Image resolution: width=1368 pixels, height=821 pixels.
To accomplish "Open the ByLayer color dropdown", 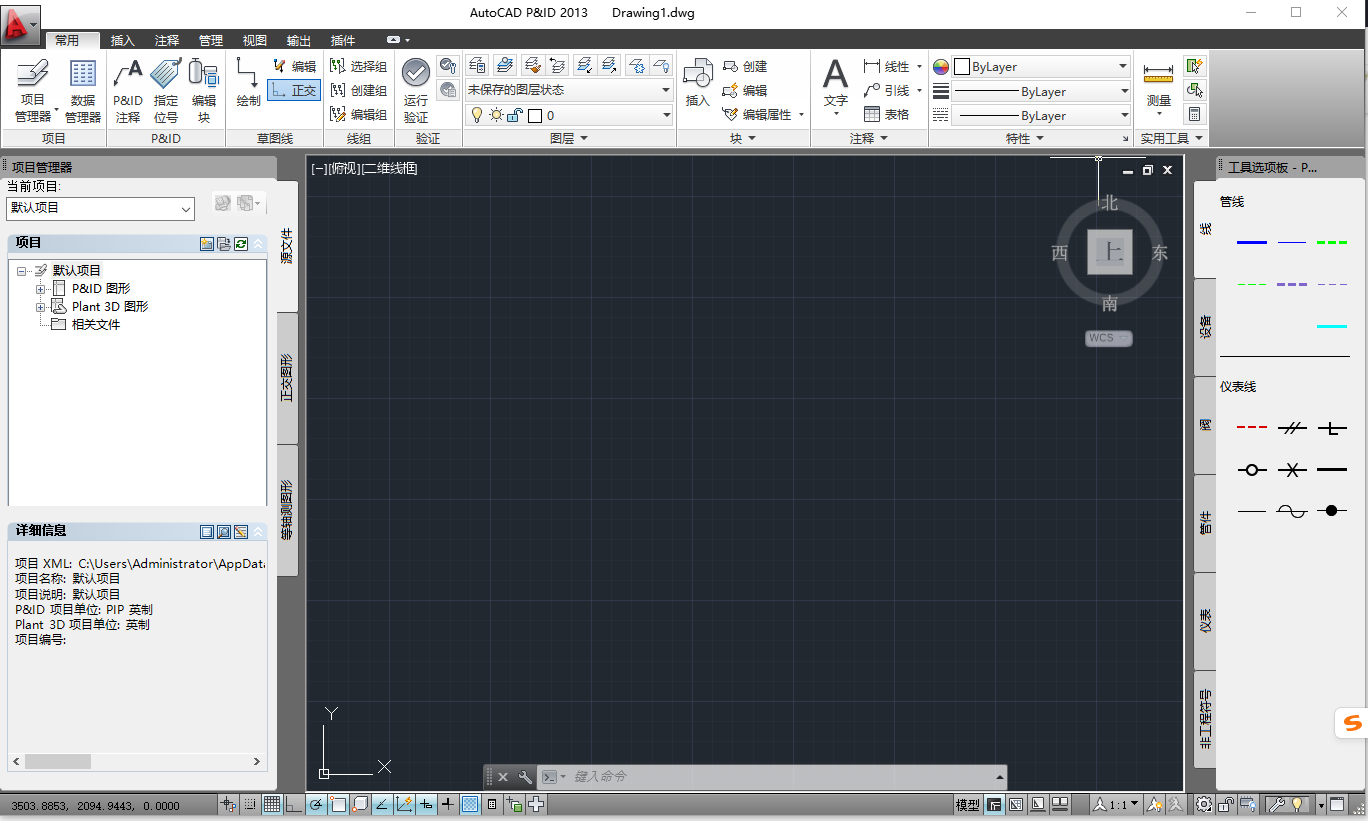I will pos(1123,66).
